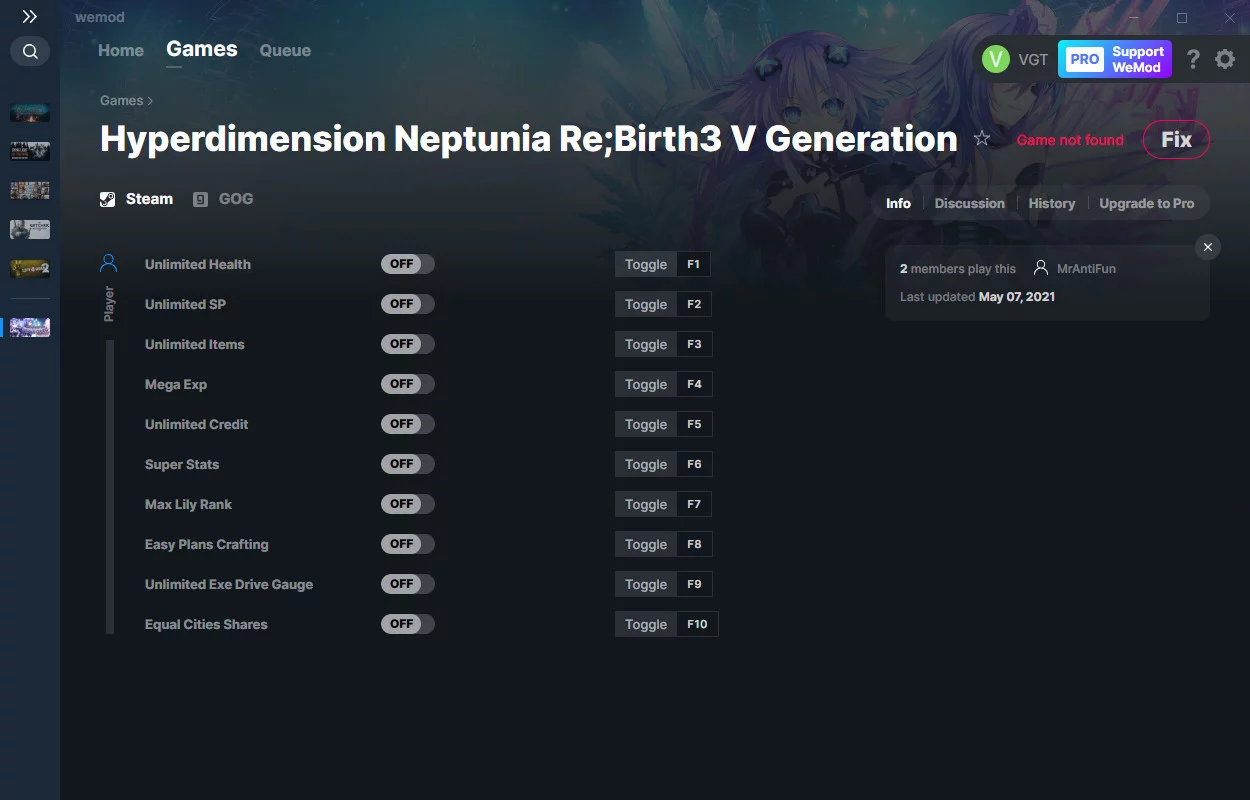The height and width of the screenshot is (800, 1250).
Task: Open the search icon in sidebar
Action: click(x=30, y=51)
